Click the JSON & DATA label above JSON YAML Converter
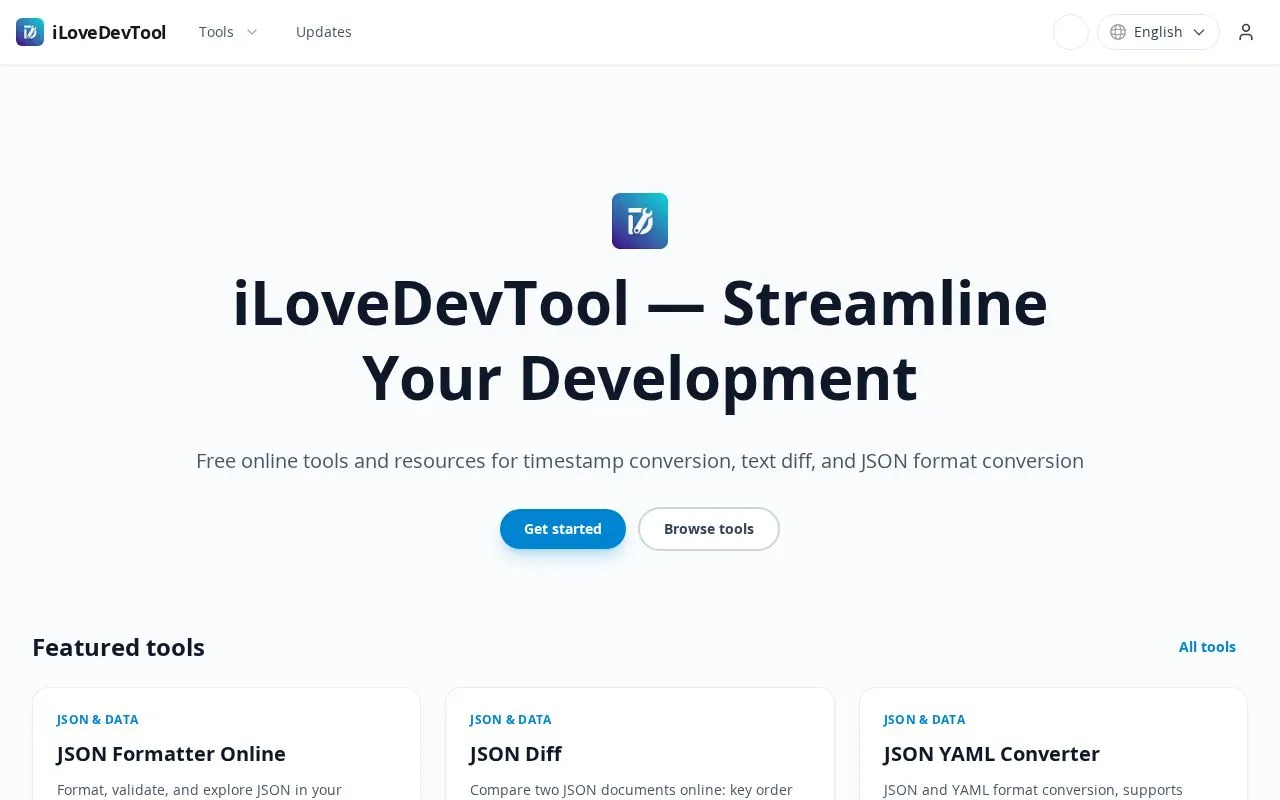Viewport: 1280px width, 800px height. coord(924,719)
